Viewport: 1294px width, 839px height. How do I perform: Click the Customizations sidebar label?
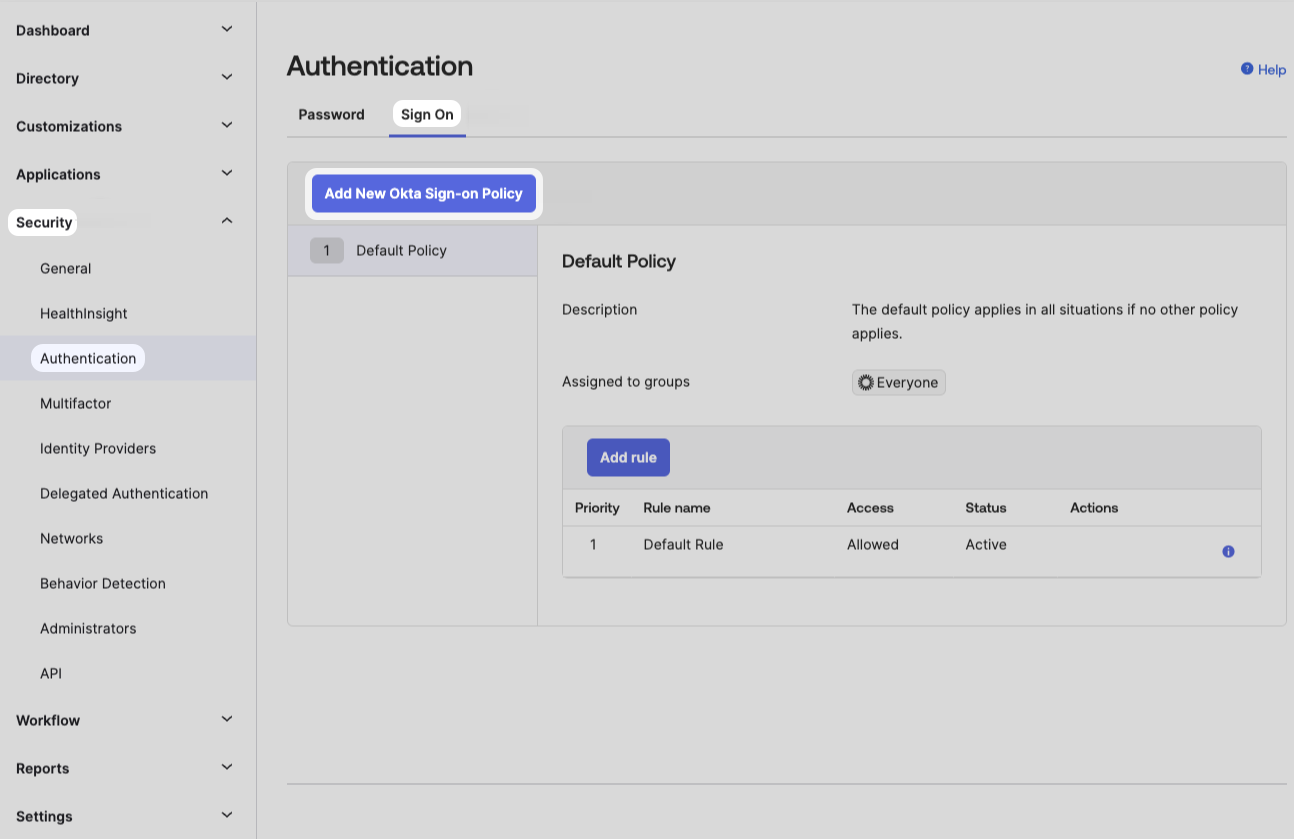click(69, 126)
